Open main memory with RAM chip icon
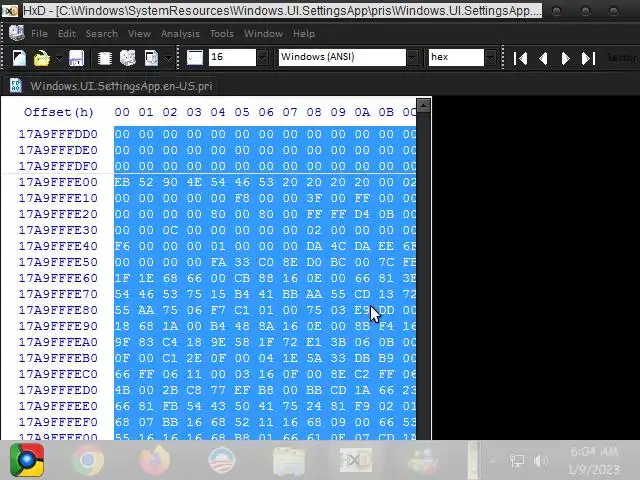Image resolution: width=640 pixels, height=480 pixels. 105,58
